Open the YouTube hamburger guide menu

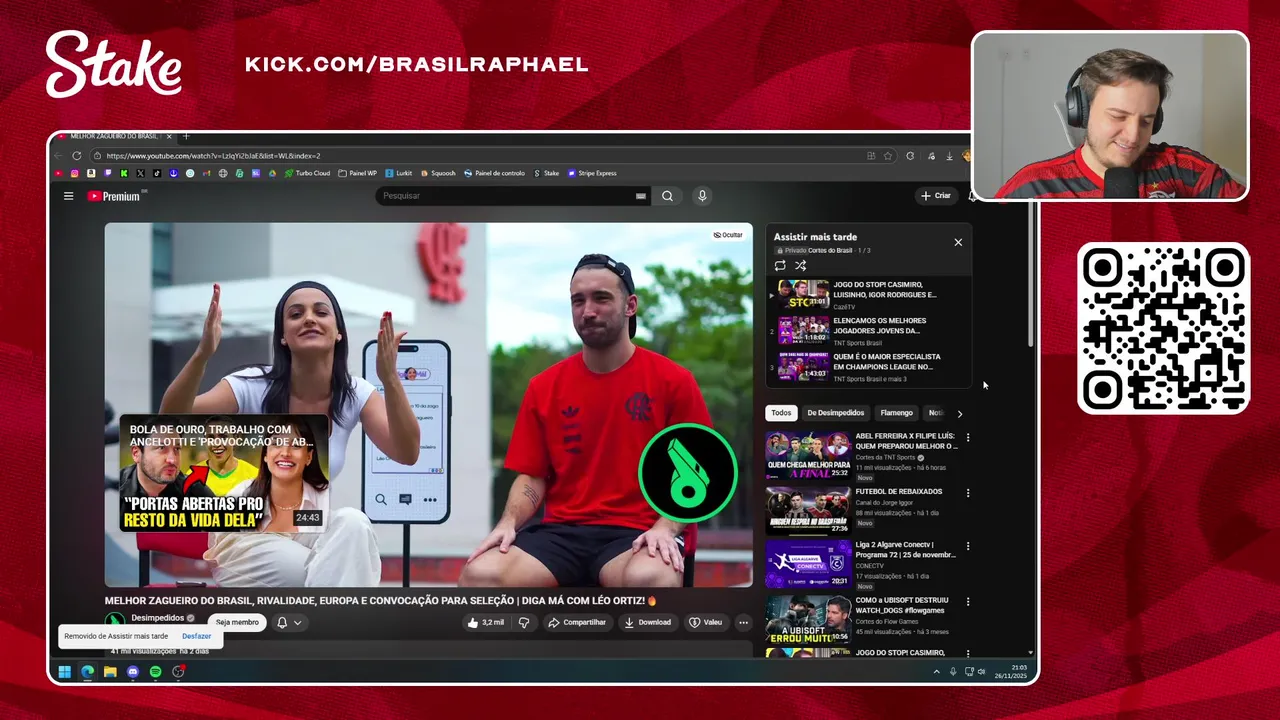[x=68, y=196]
